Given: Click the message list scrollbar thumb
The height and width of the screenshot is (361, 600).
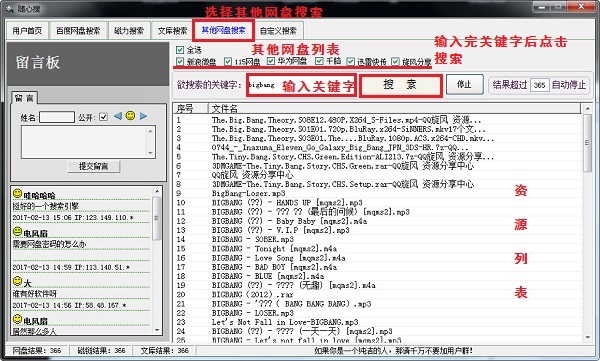Looking at the screenshot, I should pos(157,218).
